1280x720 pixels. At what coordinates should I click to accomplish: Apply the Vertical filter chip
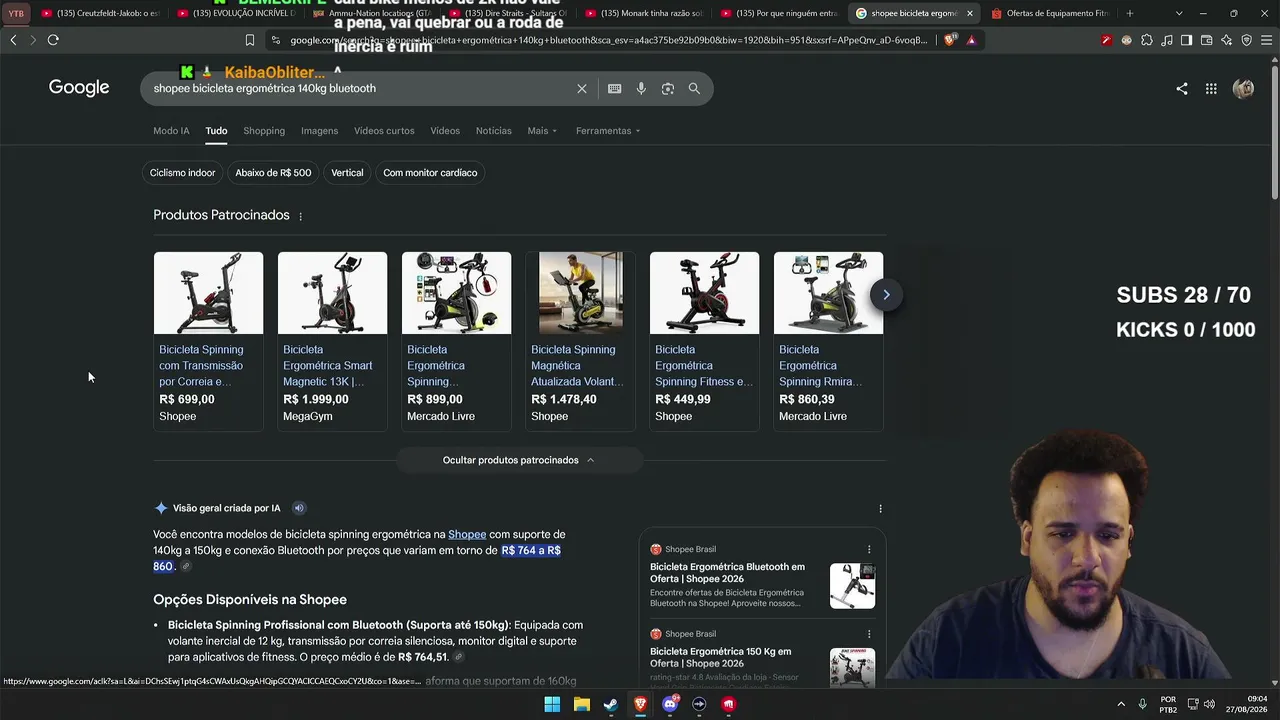347,173
